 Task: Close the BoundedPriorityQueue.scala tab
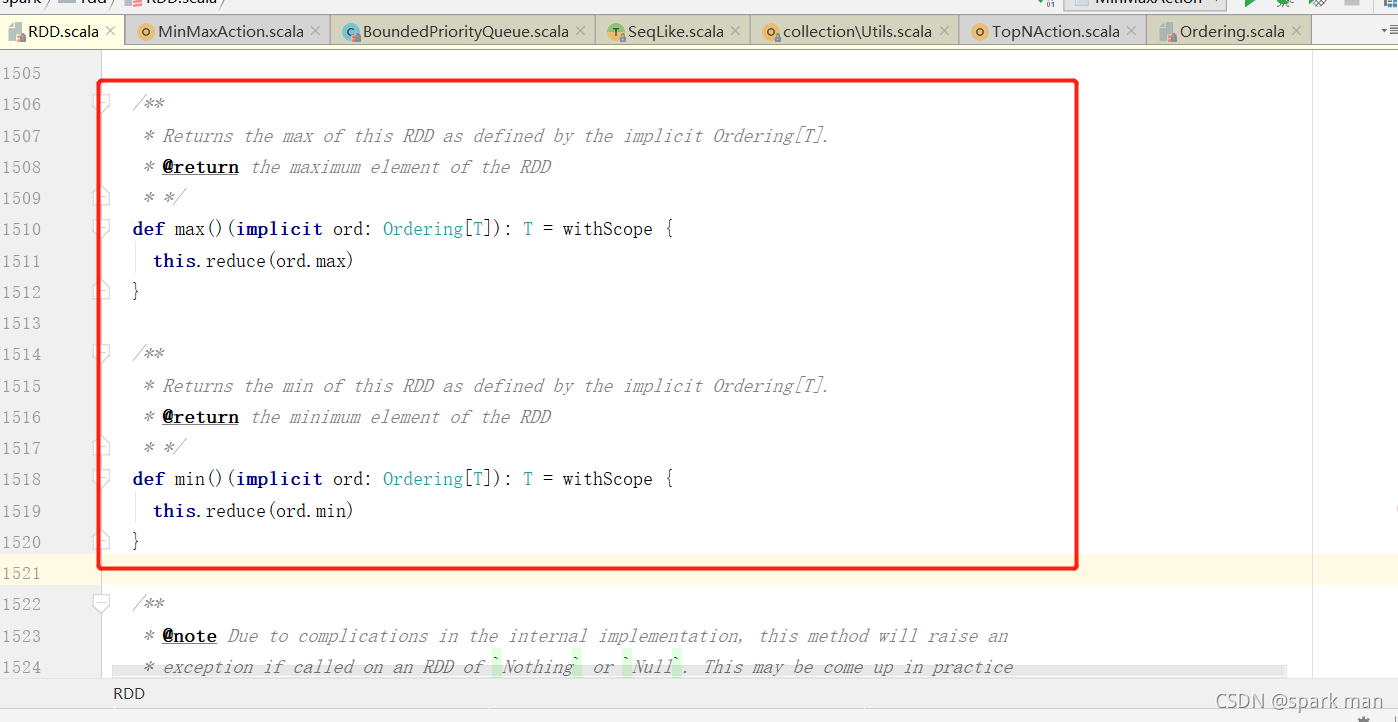click(x=582, y=31)
